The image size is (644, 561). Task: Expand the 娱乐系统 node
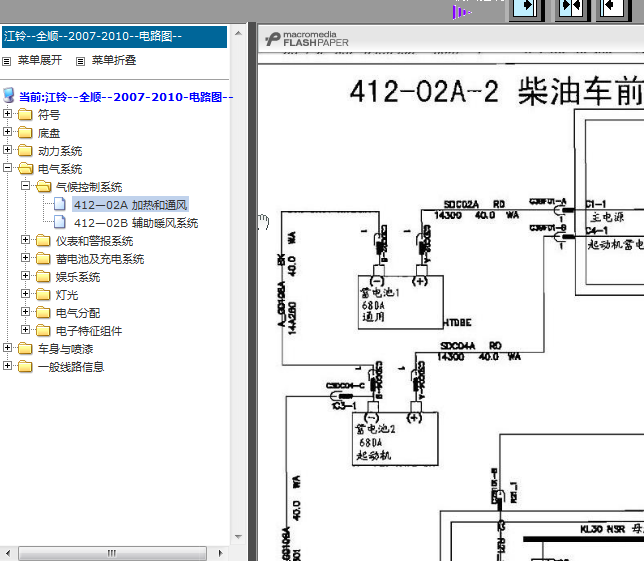tap(25, 276)
